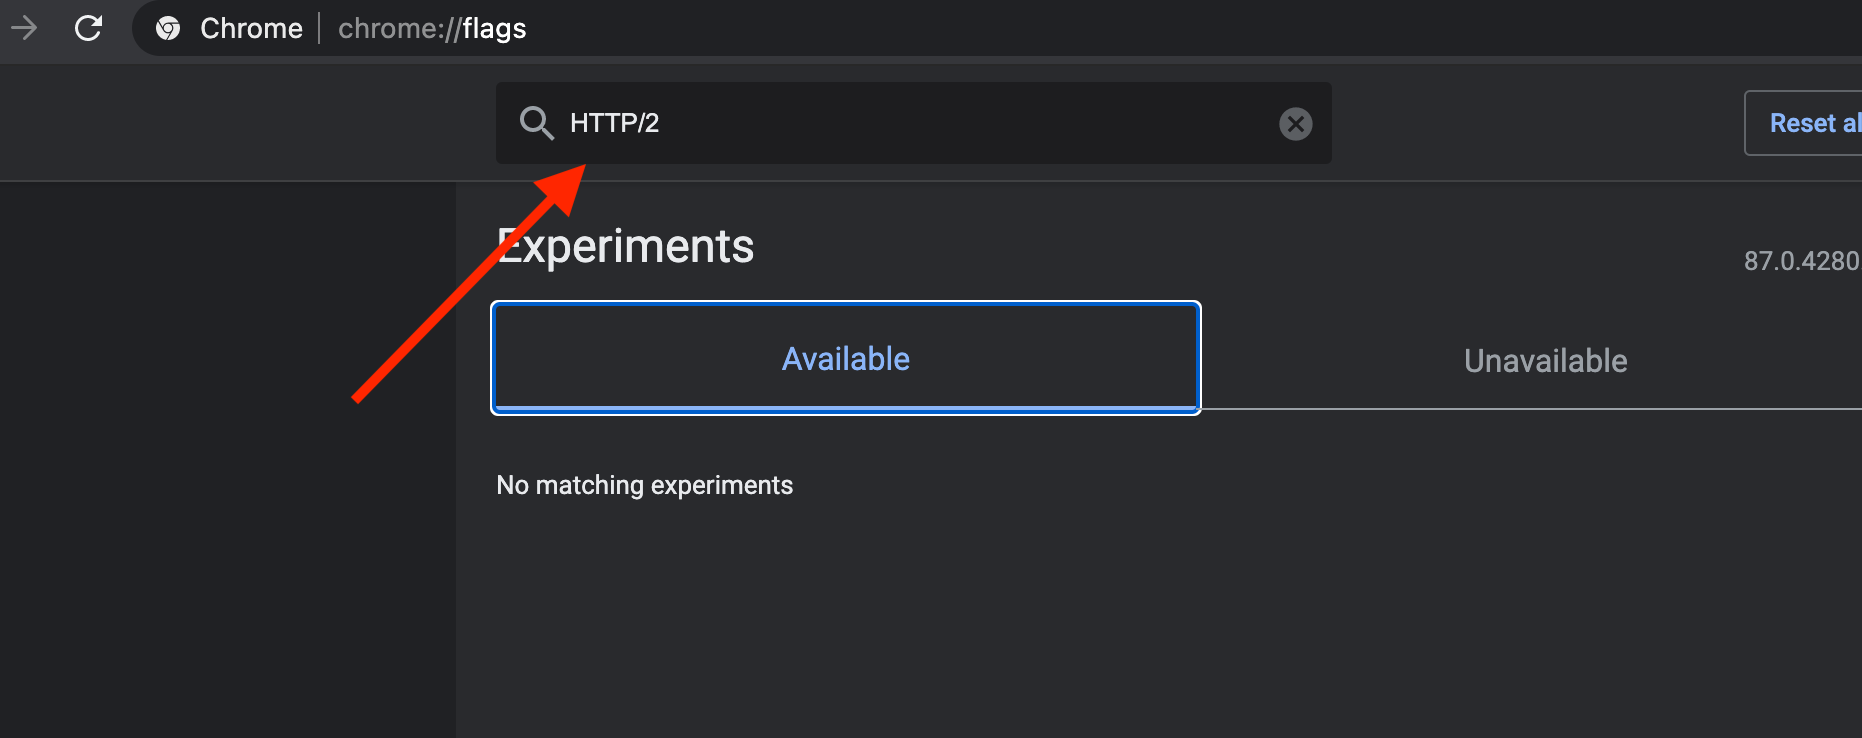The image size is (1862, 738).
Task: Click the "No matching experiments" message
Action: click(644, 485)
